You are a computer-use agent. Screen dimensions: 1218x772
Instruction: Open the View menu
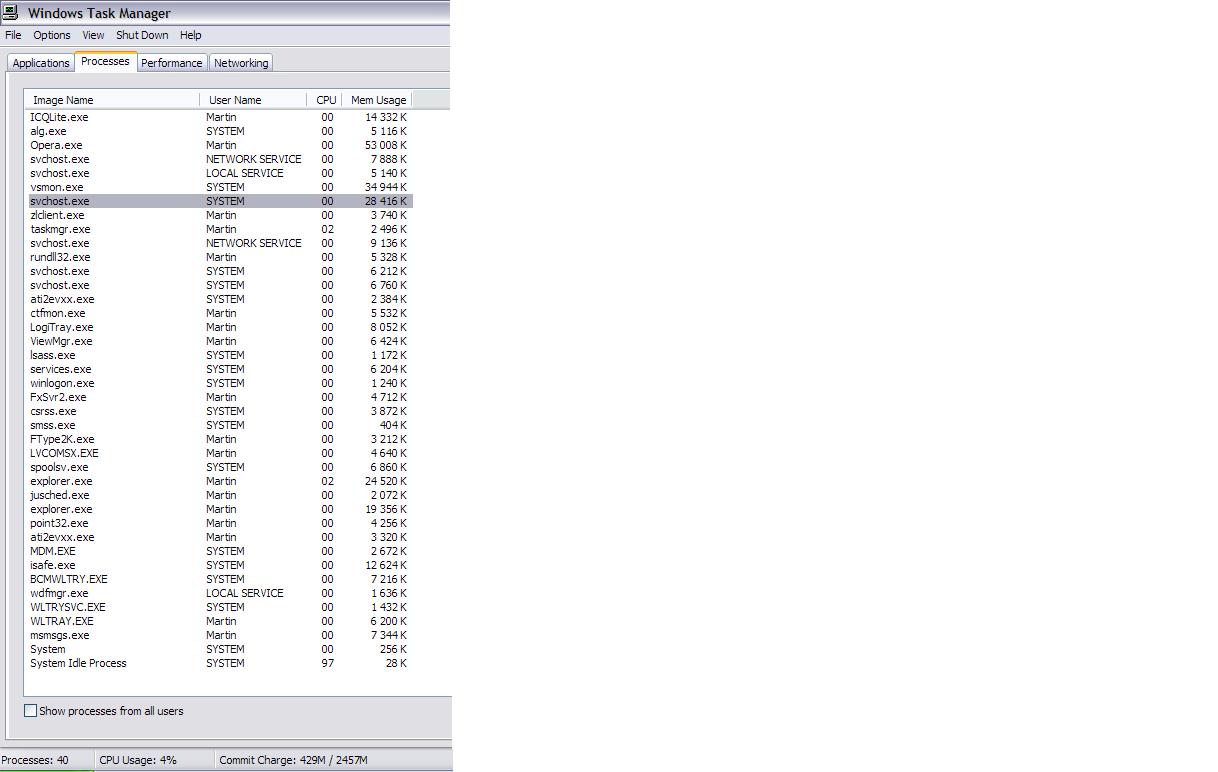93,35
